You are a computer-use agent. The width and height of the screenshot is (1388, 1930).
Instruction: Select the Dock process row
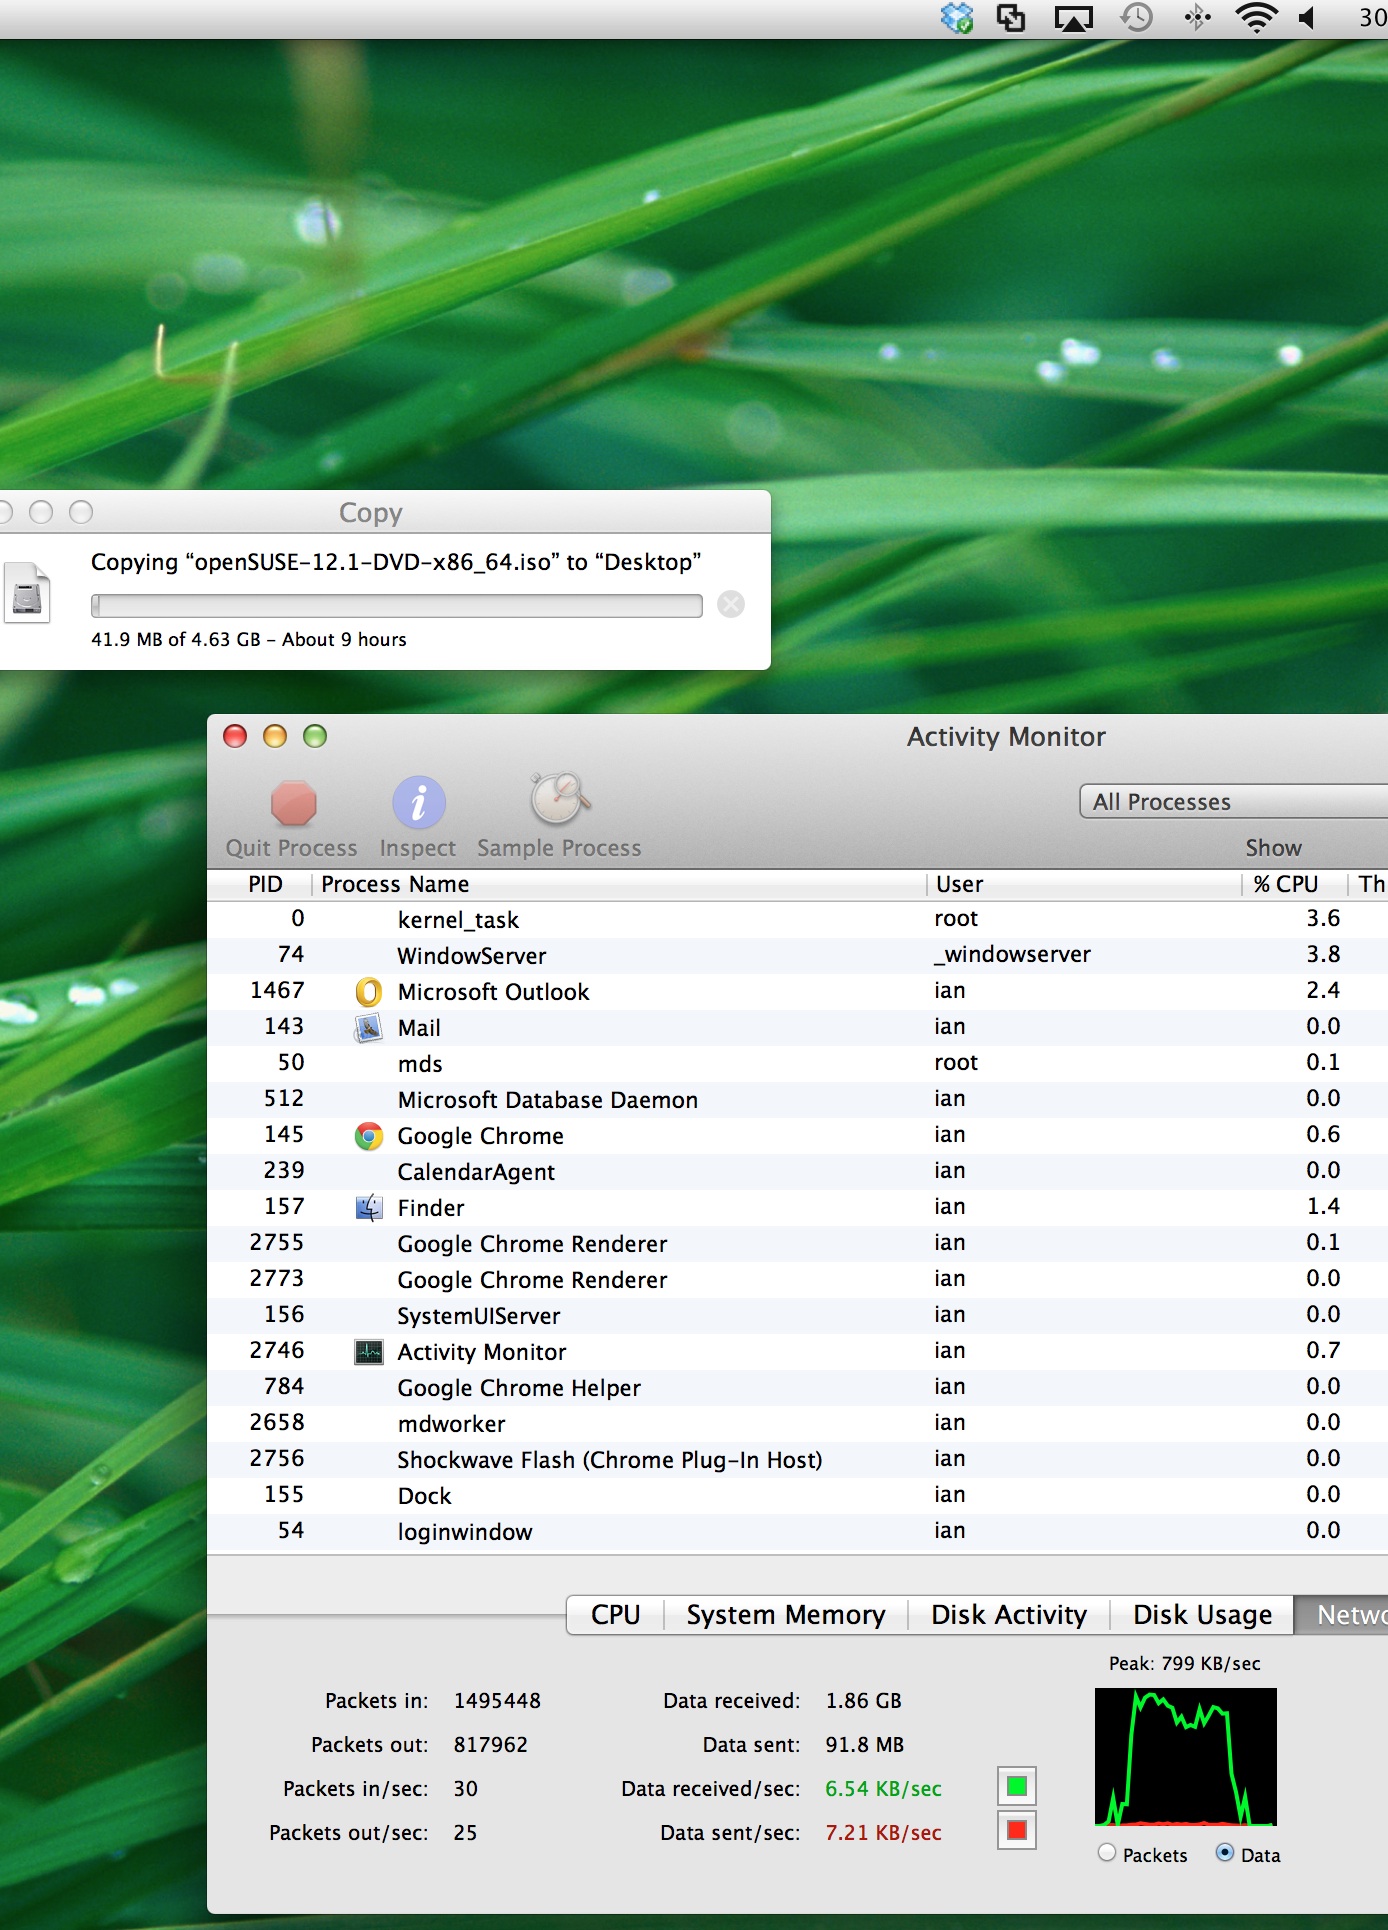tap(797, 1496)
